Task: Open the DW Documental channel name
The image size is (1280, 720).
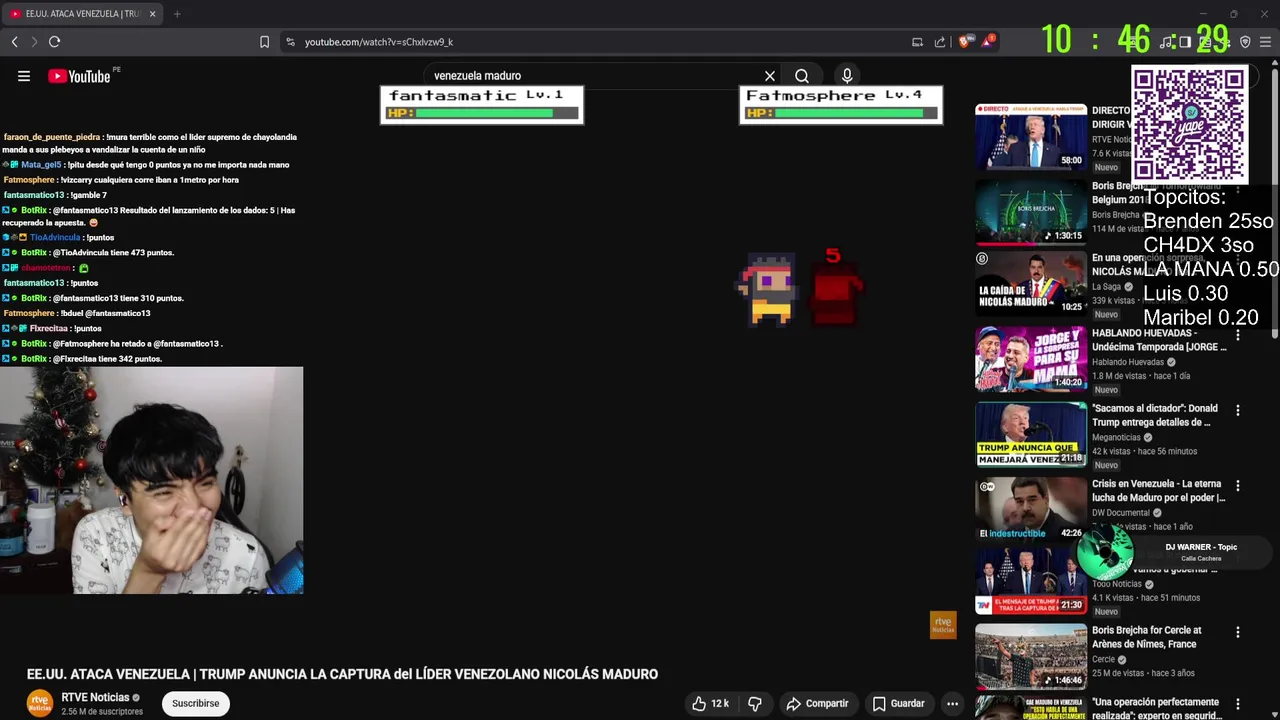Action: click(1121, 512)
